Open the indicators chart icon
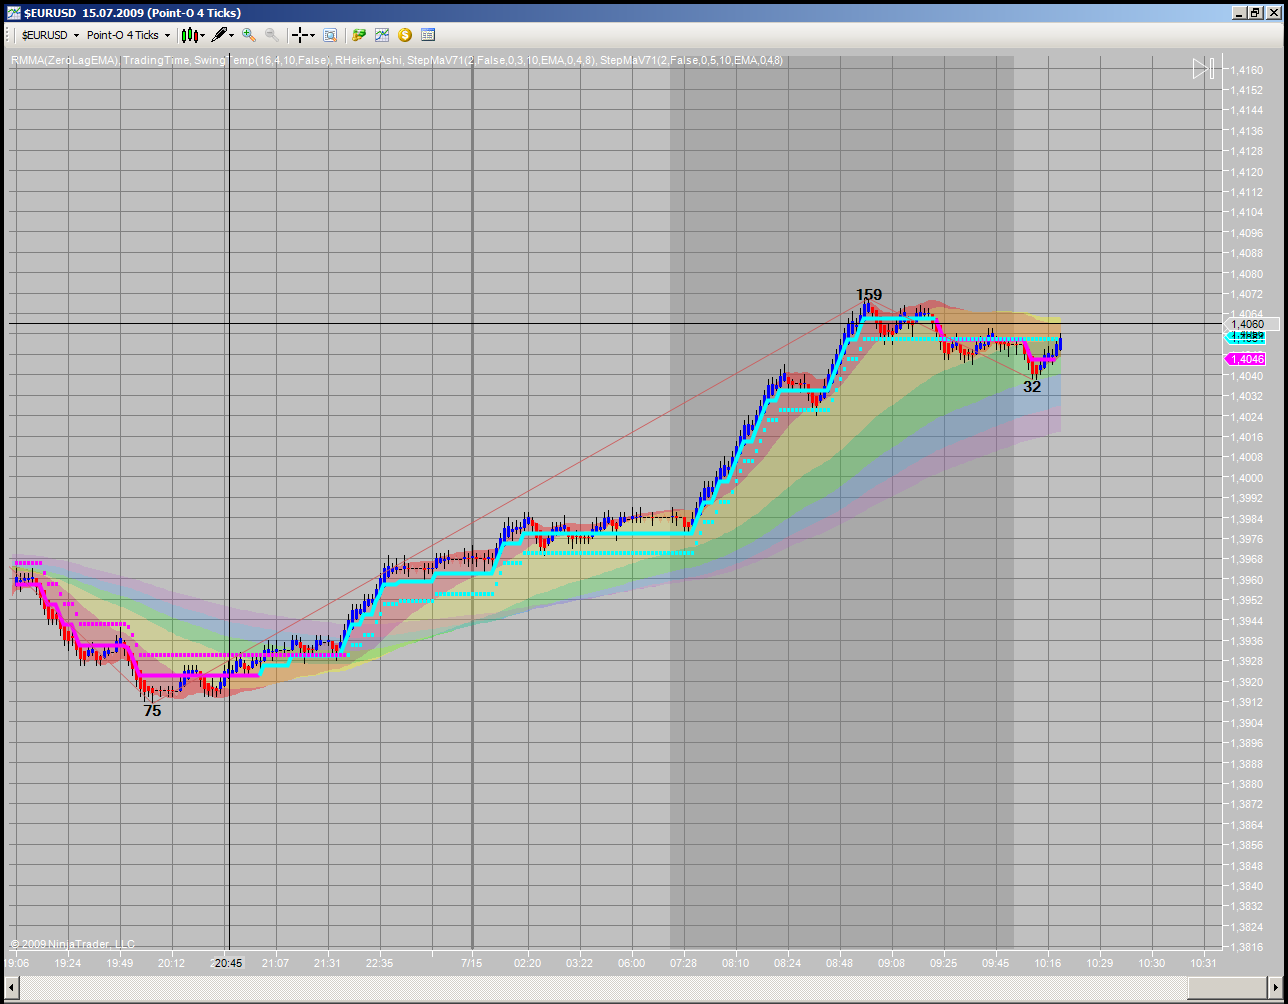Viewport: 1288px width, 1004px height. point(382,35)
